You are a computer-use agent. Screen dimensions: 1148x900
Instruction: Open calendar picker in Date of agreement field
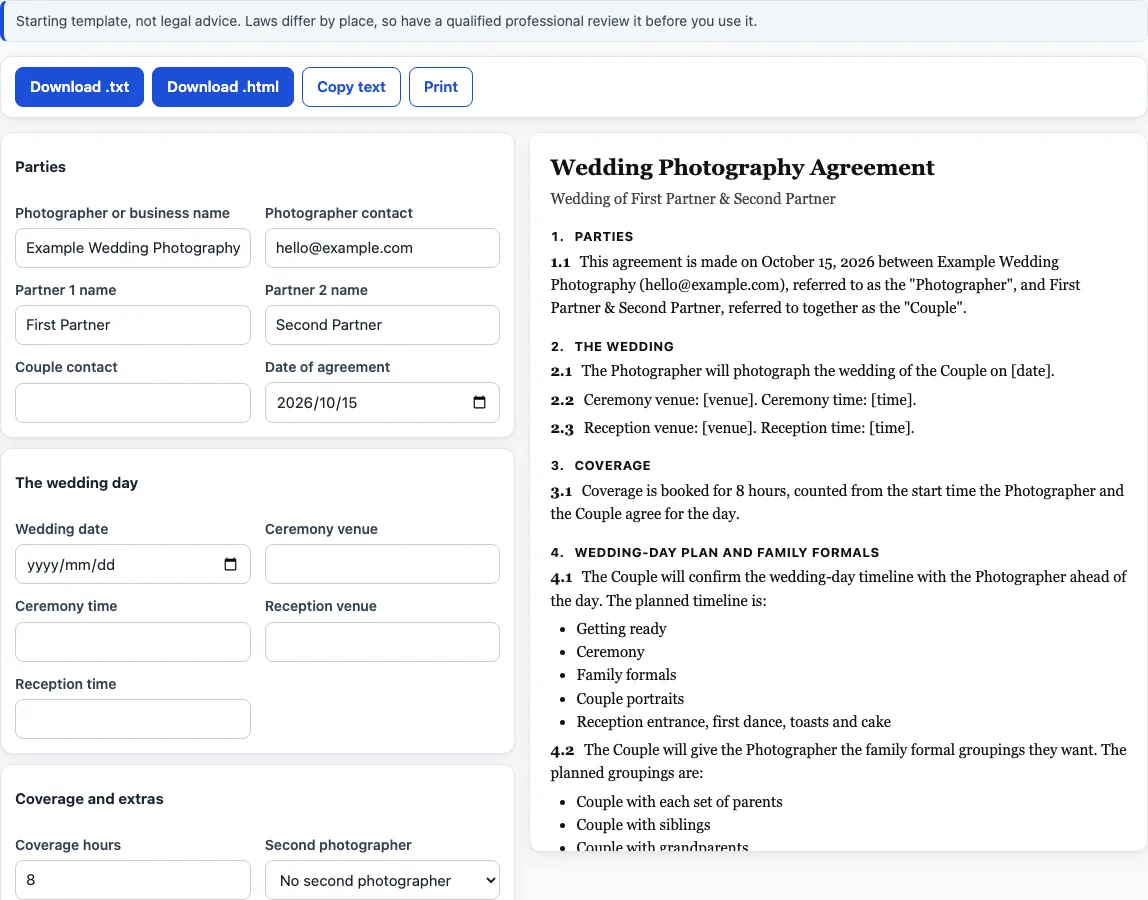pyautogui.click(x=480, y=402)
